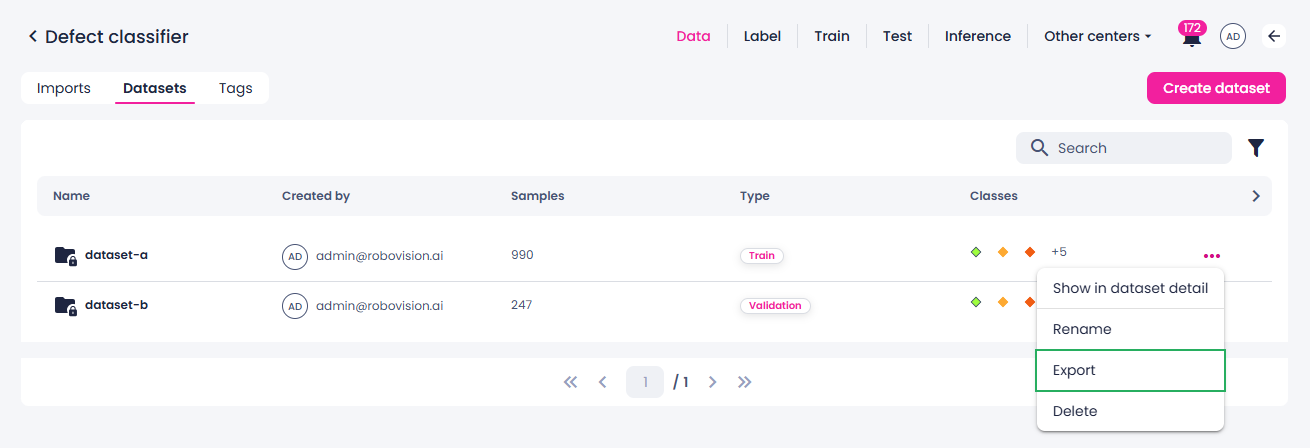Viewport: 1310px width, 448px height.
Task: Click the Created by column header
Action: [316, 196]
